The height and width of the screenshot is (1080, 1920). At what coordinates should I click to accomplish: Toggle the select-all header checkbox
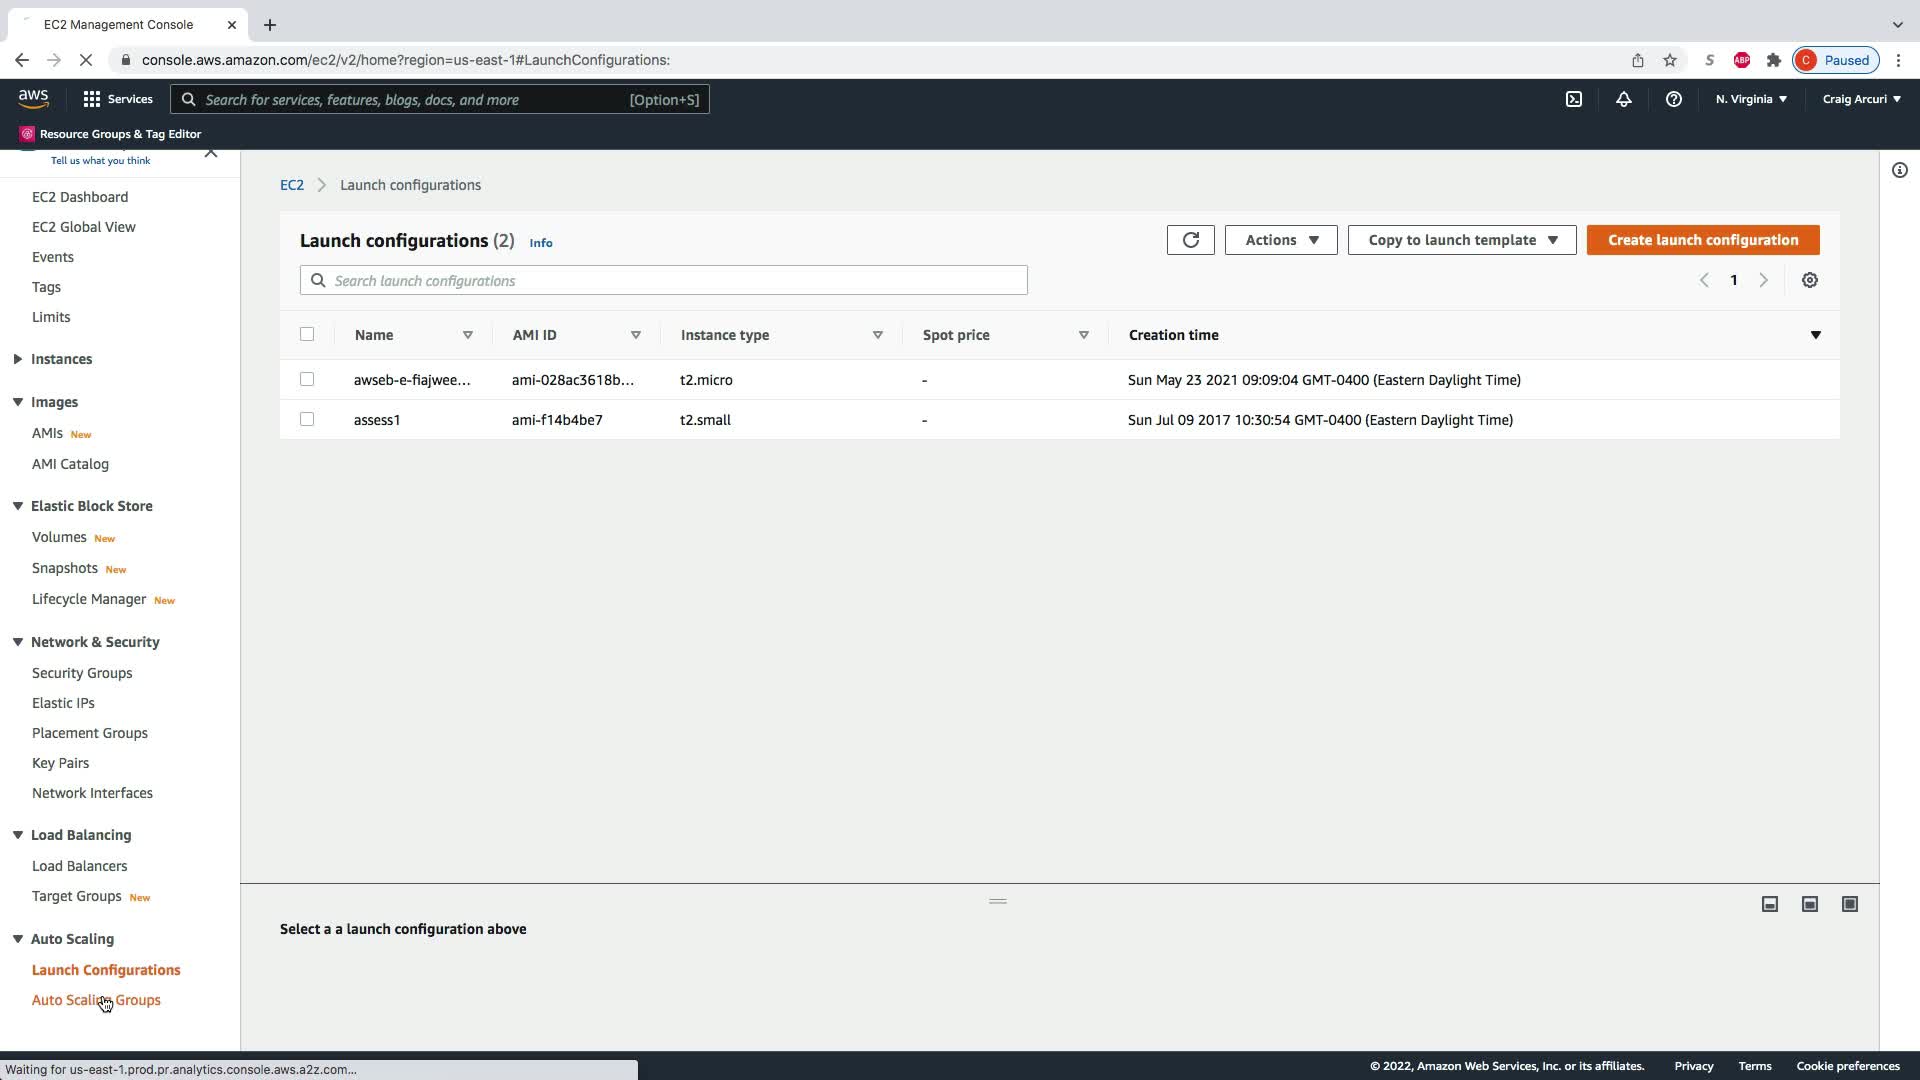click(307, 334)
